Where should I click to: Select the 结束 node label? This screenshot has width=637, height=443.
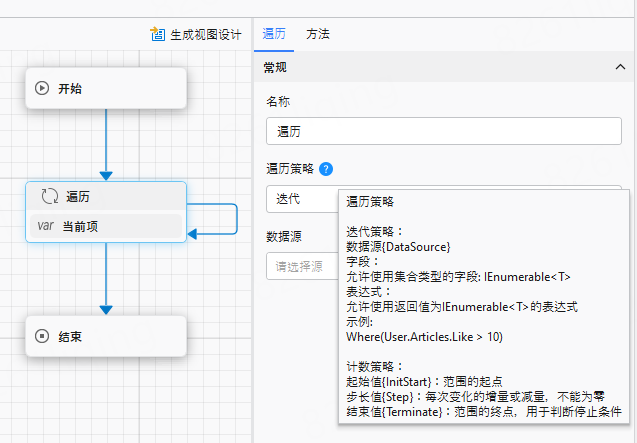[x=71, y=336]
